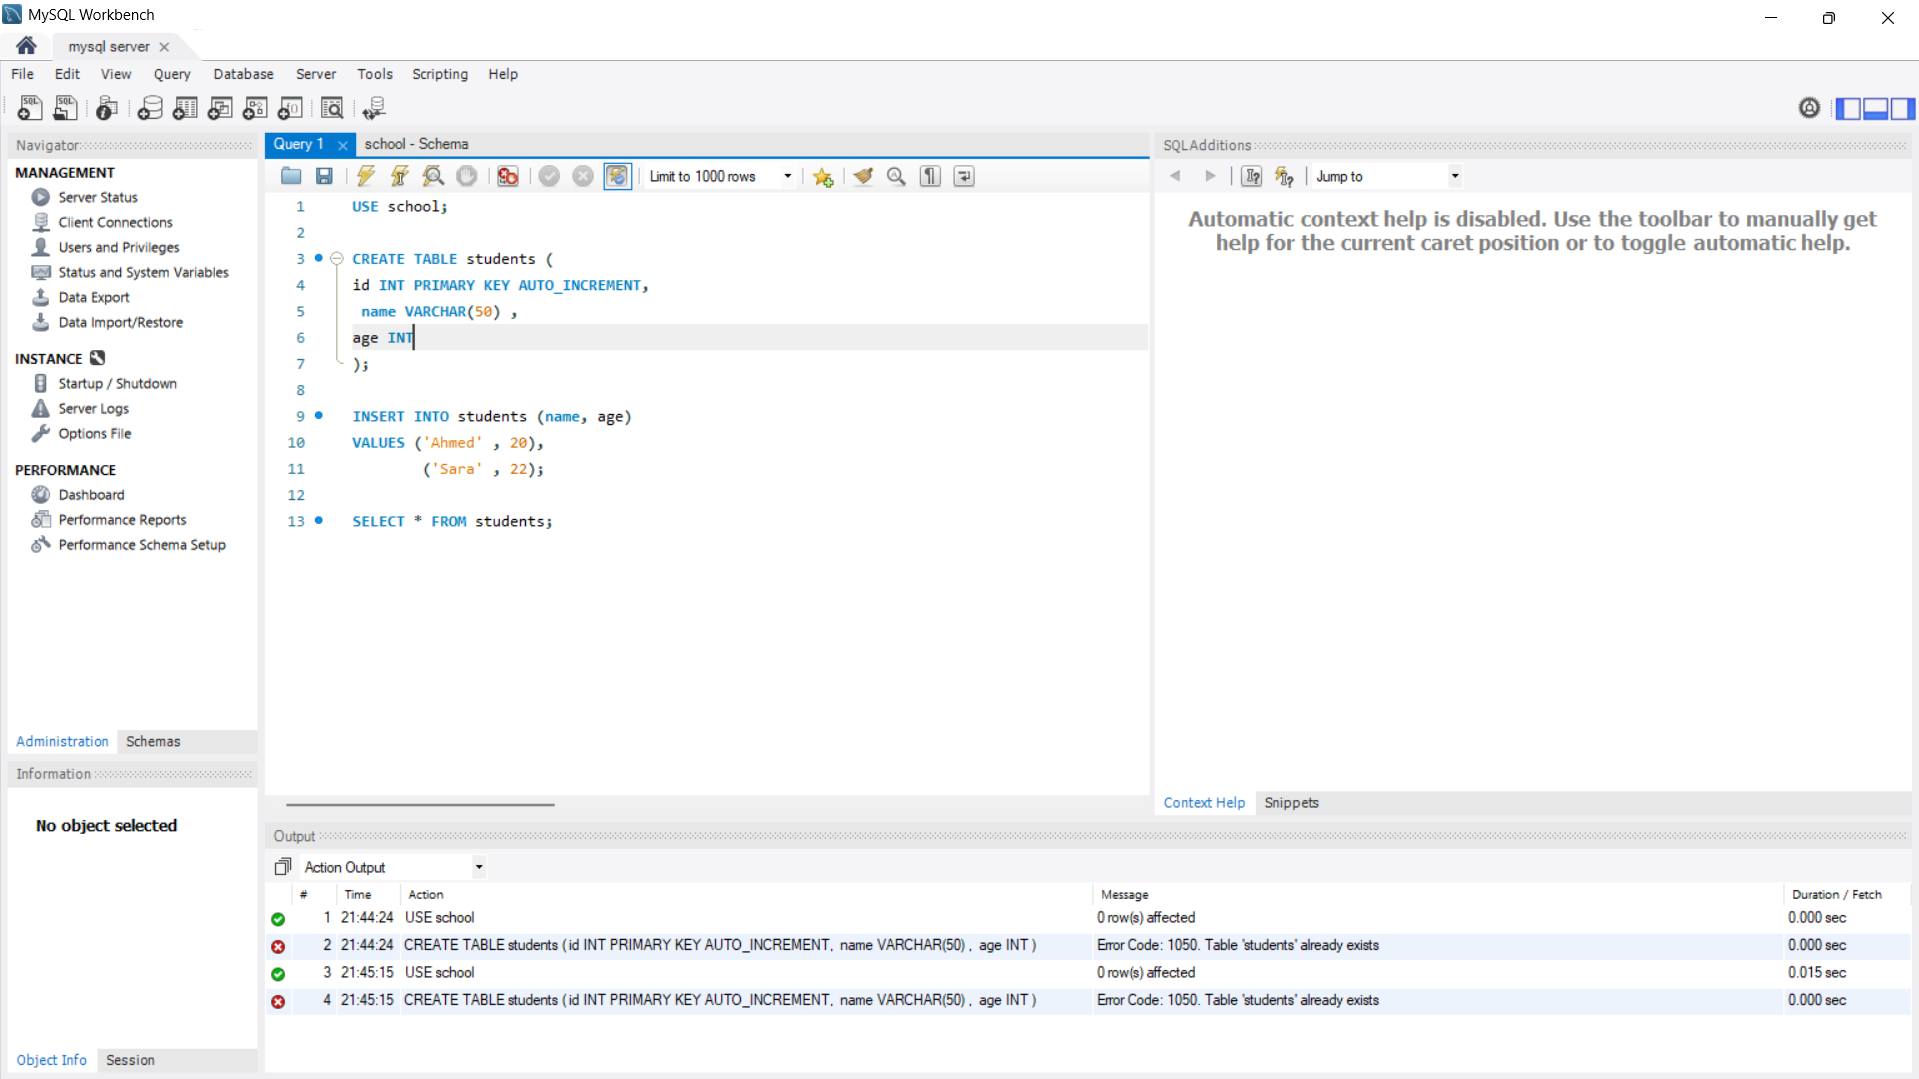1919x1079 pixels.
Task: Toggle the auto-commit mode button
Action: pos(618,176)
